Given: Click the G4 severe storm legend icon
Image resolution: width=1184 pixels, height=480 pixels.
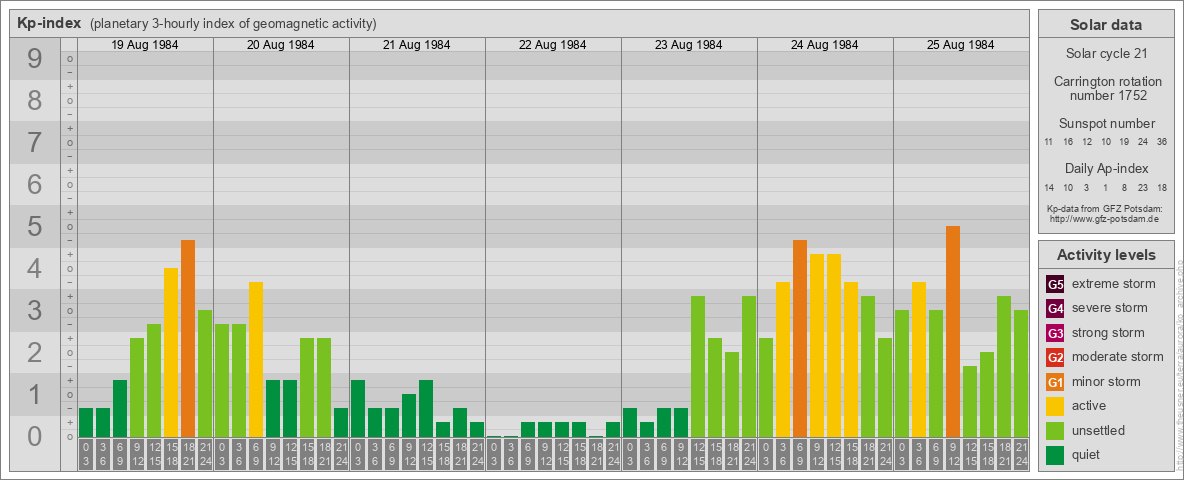Looking at the screenshot, I should (1055, 309).
